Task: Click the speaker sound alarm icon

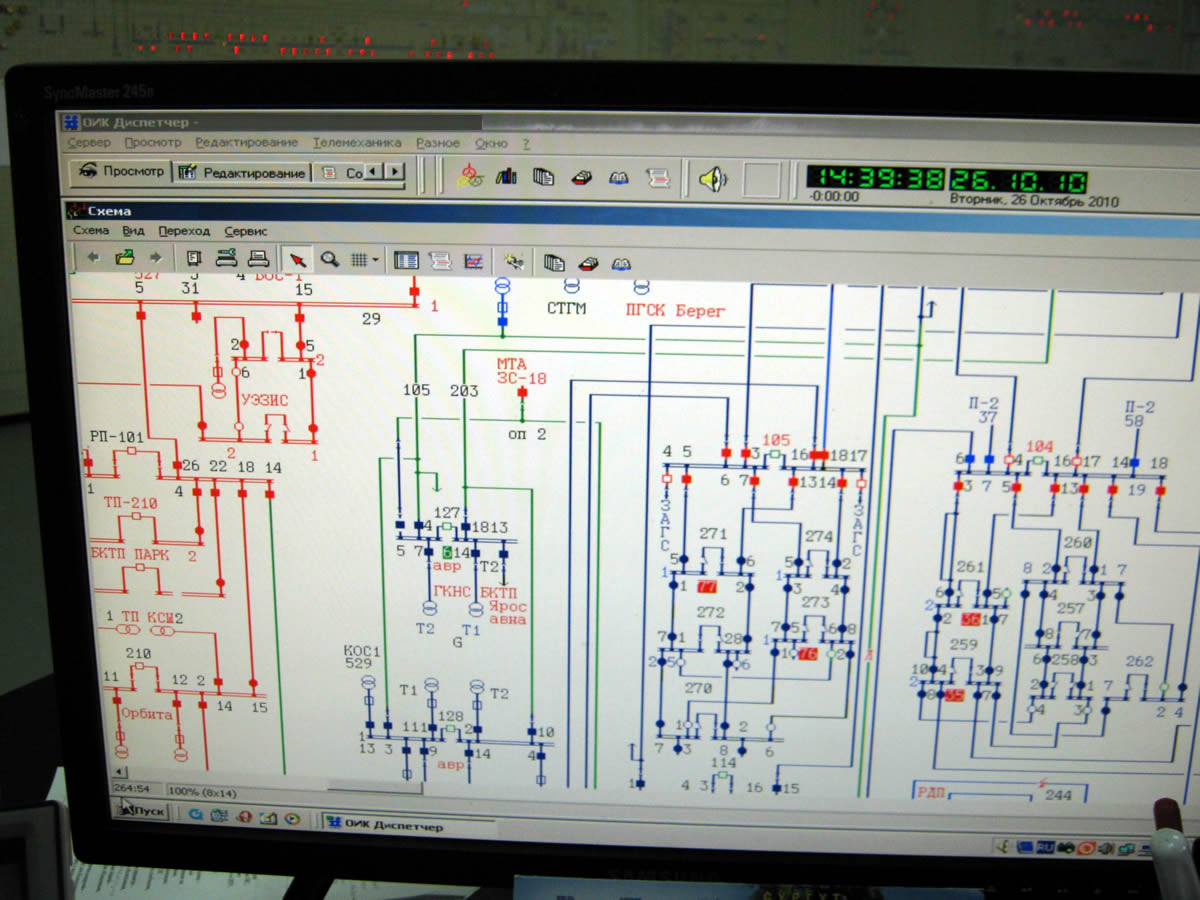Action: click(712, 179)
